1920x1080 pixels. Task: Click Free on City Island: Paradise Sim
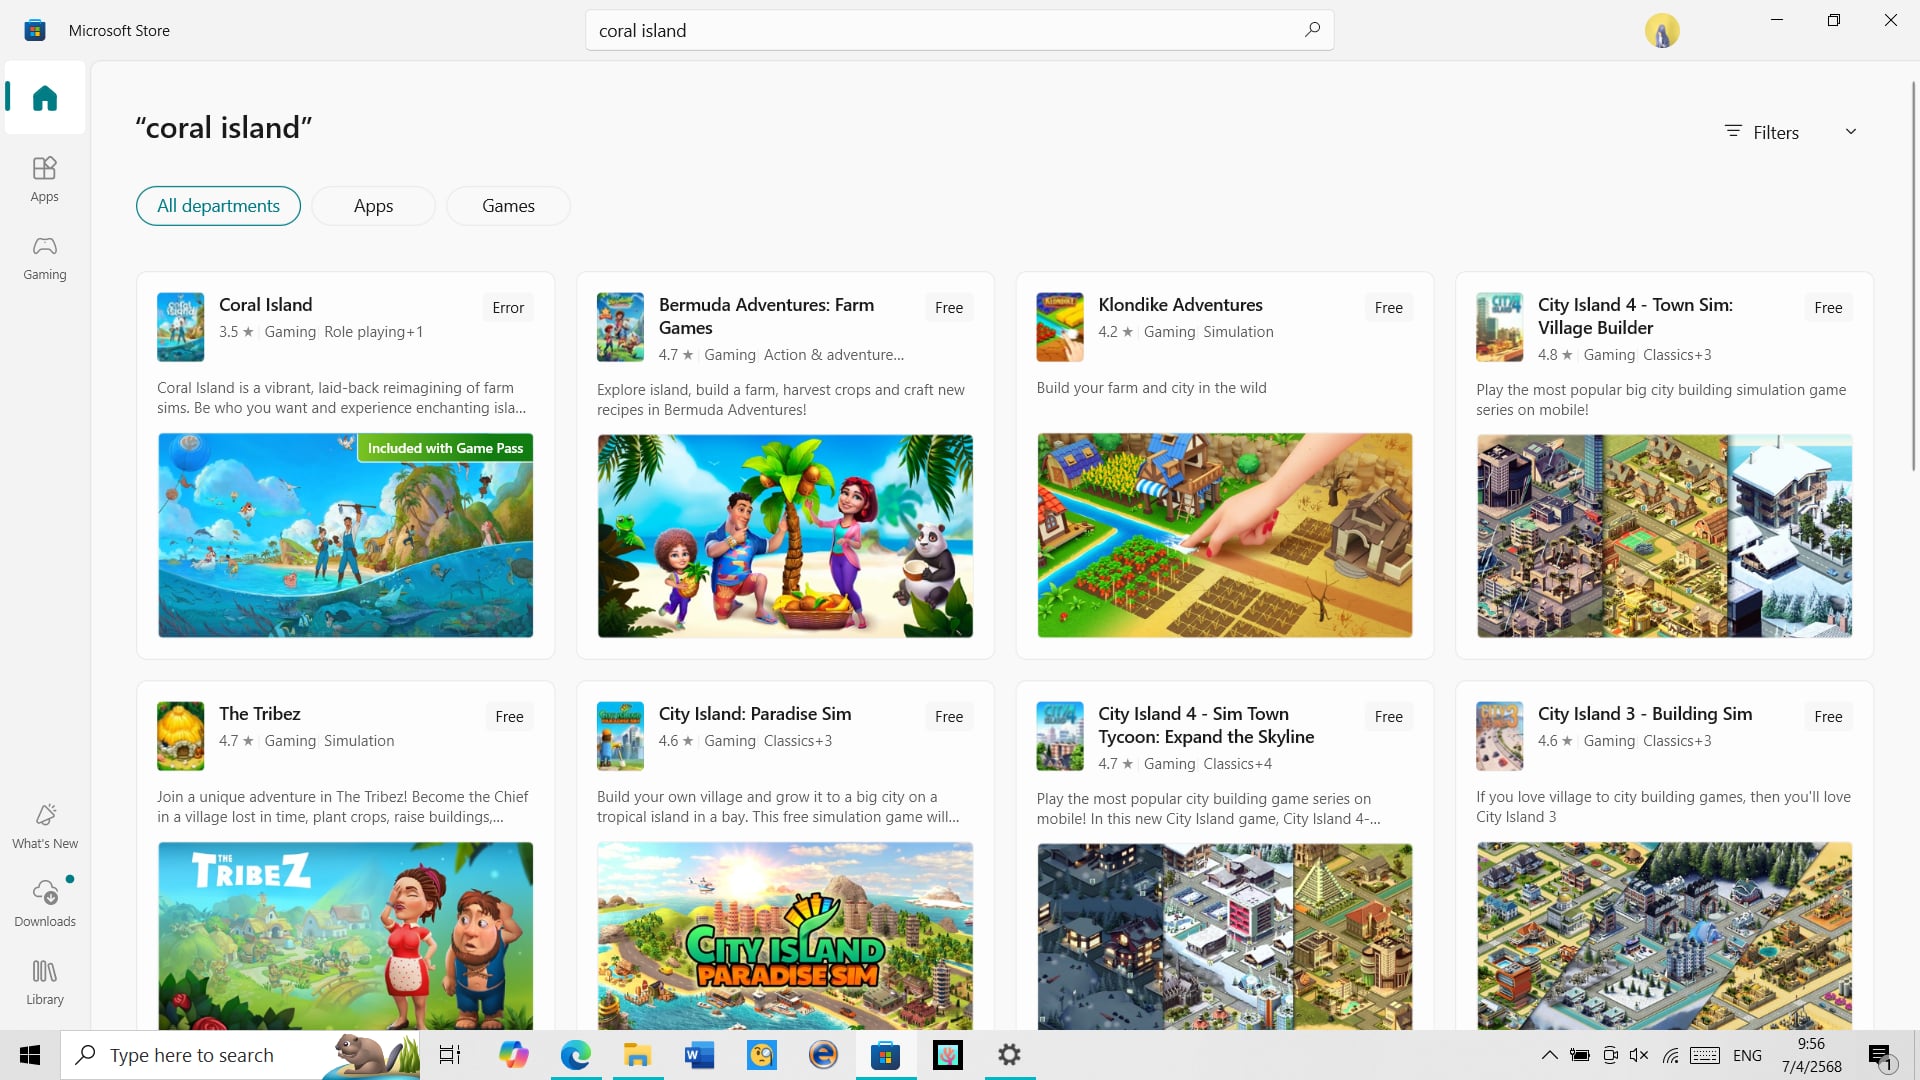949,717
